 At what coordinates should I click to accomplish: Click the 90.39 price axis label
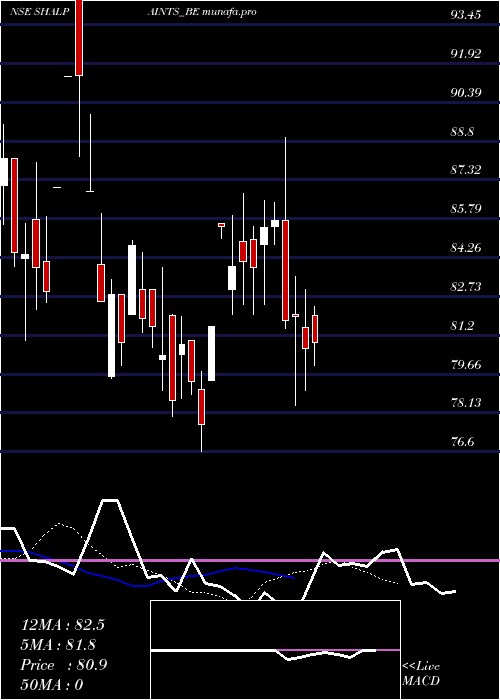pos(466,92)
